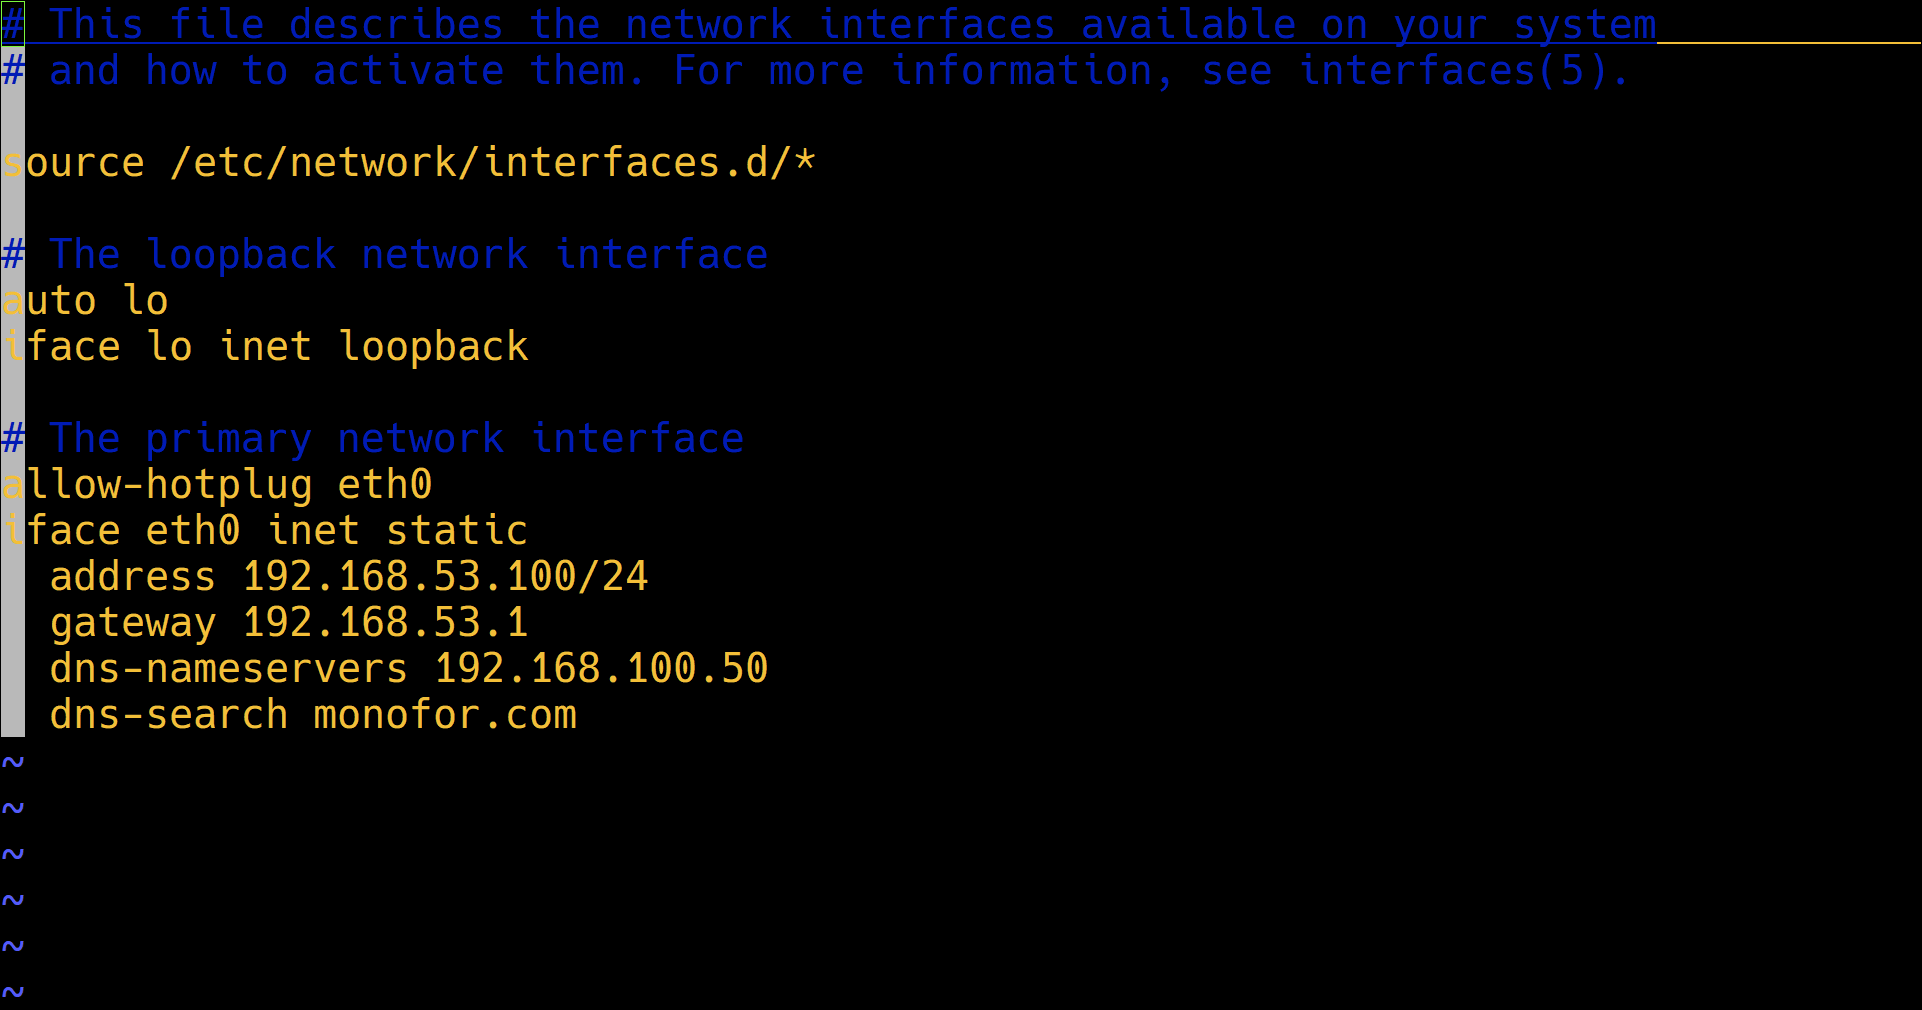Viewport: 1922px width, 1010px height.
Task: Click the "# The primary network interface" comment
Action: click(x=373, y=438)
